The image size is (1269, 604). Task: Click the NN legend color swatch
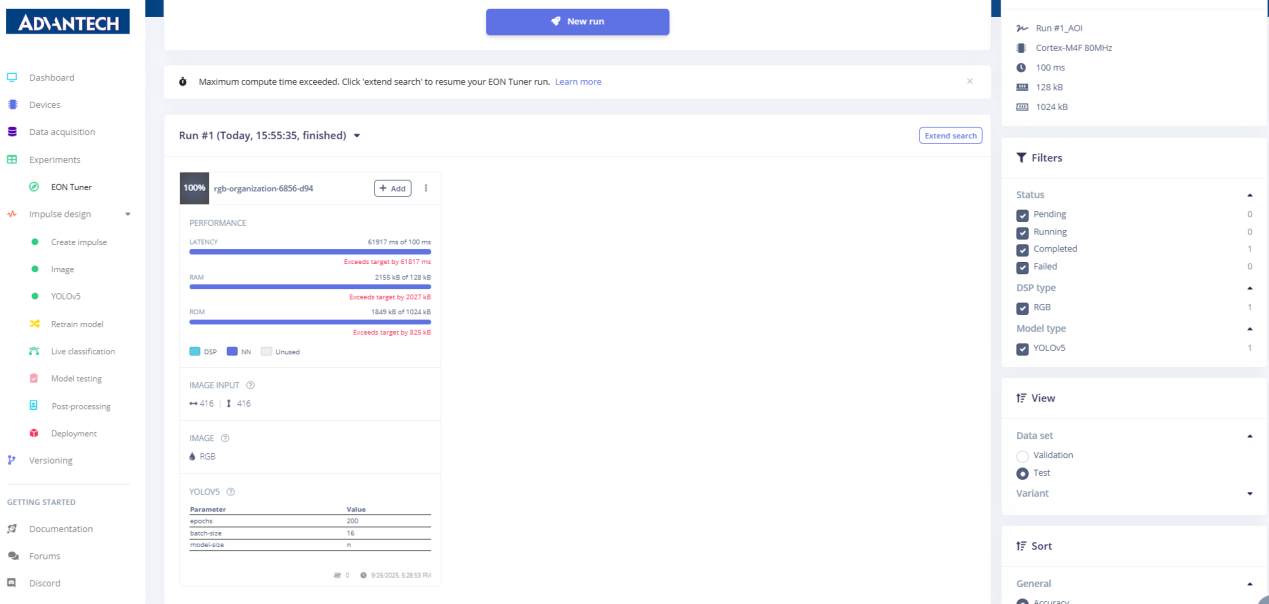click(x=232, y=352)
